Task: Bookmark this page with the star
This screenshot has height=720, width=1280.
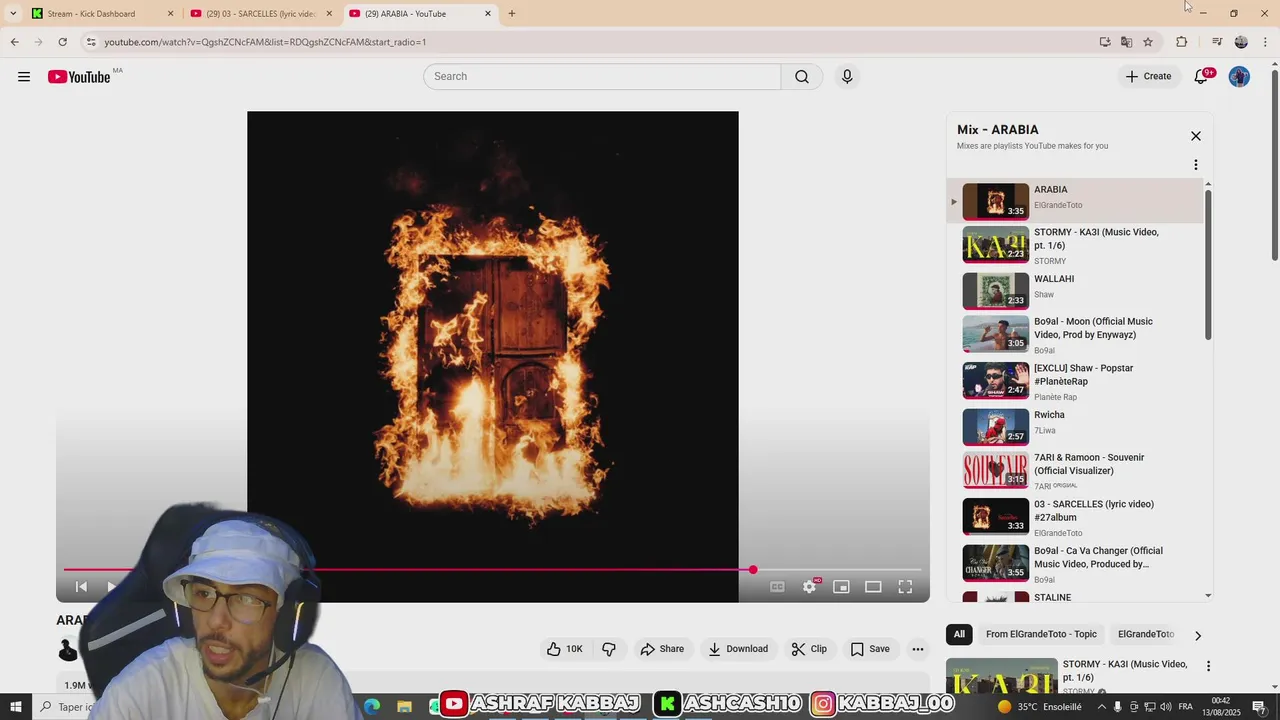Action: coord(1148,42)
